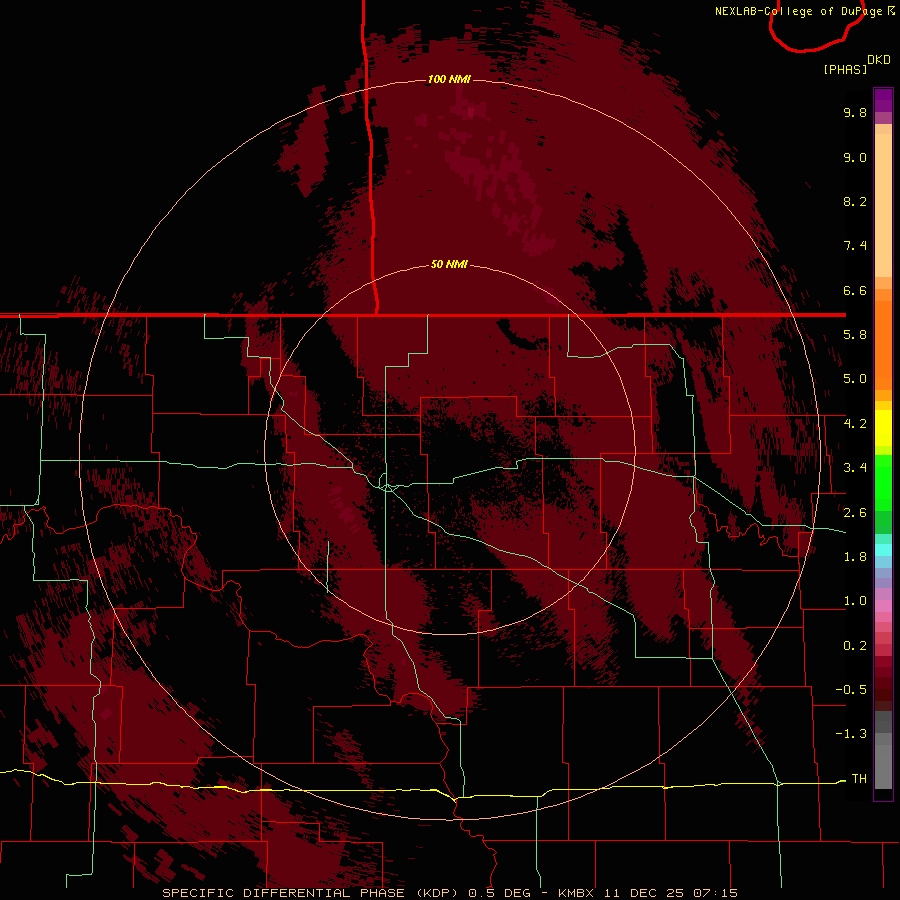900x900 pixels.
Task: Click the 7.4 value on color scale
Action: (x=855, y=246)
